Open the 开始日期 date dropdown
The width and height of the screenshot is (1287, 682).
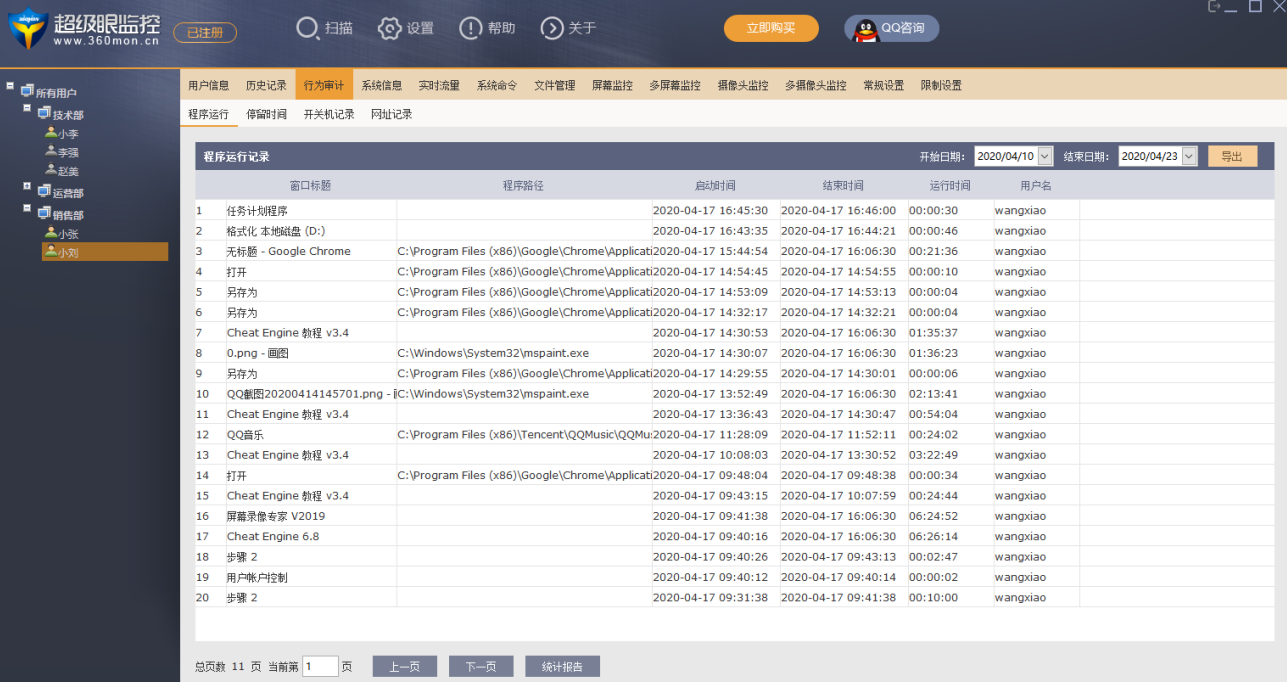click(1045, 156)
